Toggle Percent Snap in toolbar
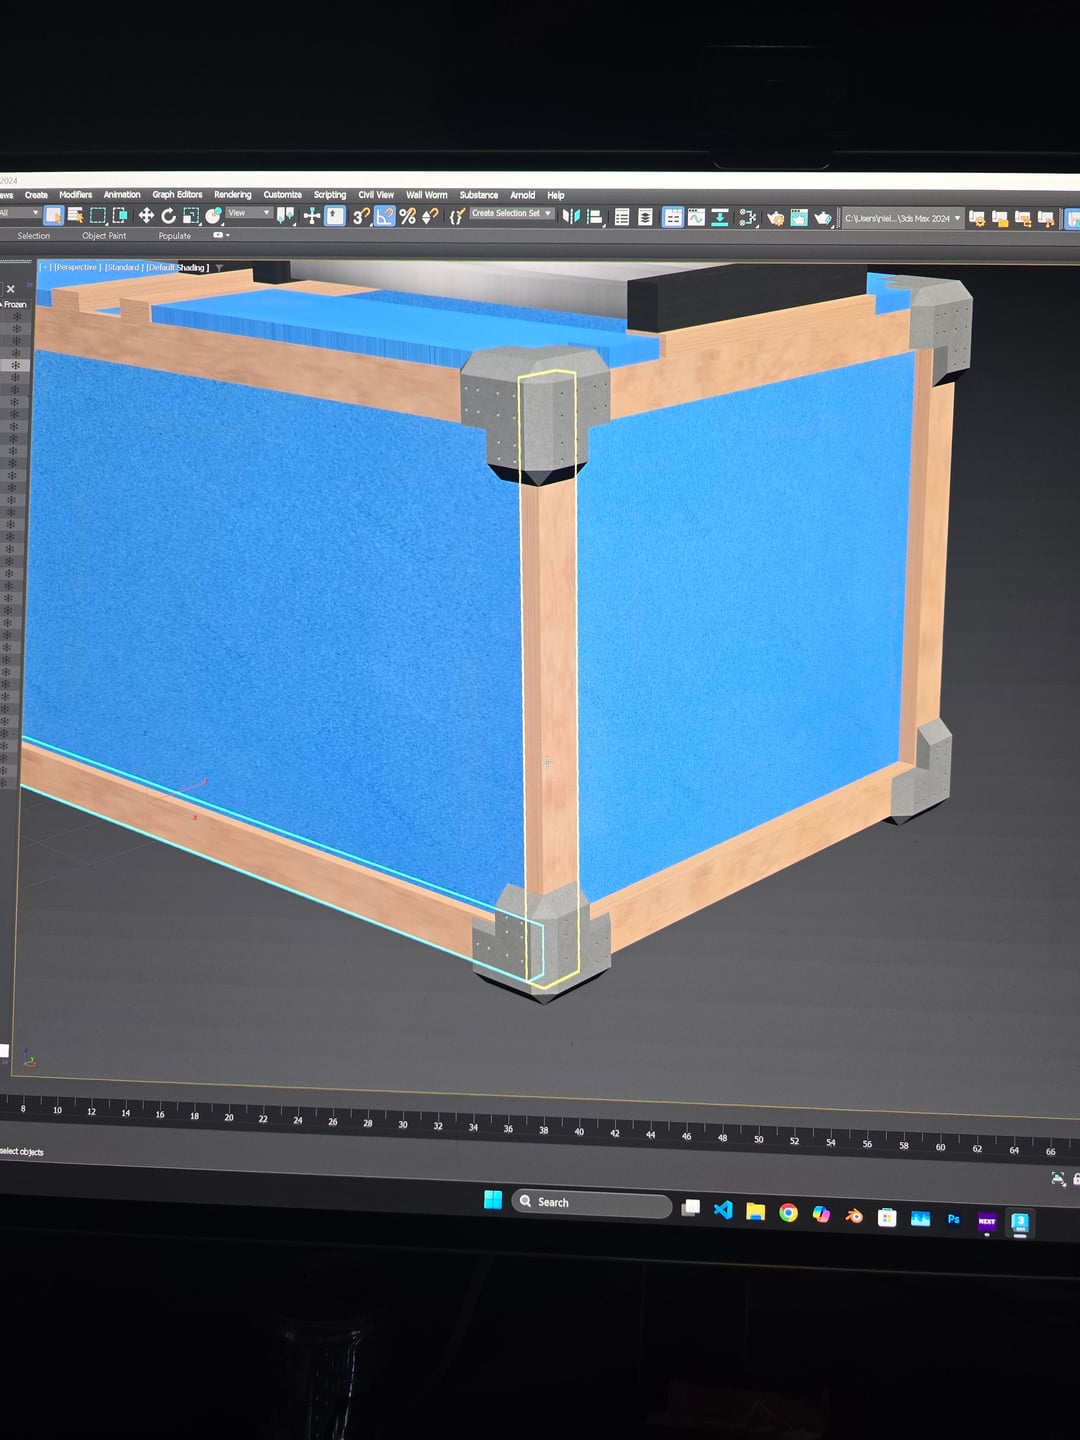The height and width of the screenshot is (1440, 1080). [x=407, y=216]
